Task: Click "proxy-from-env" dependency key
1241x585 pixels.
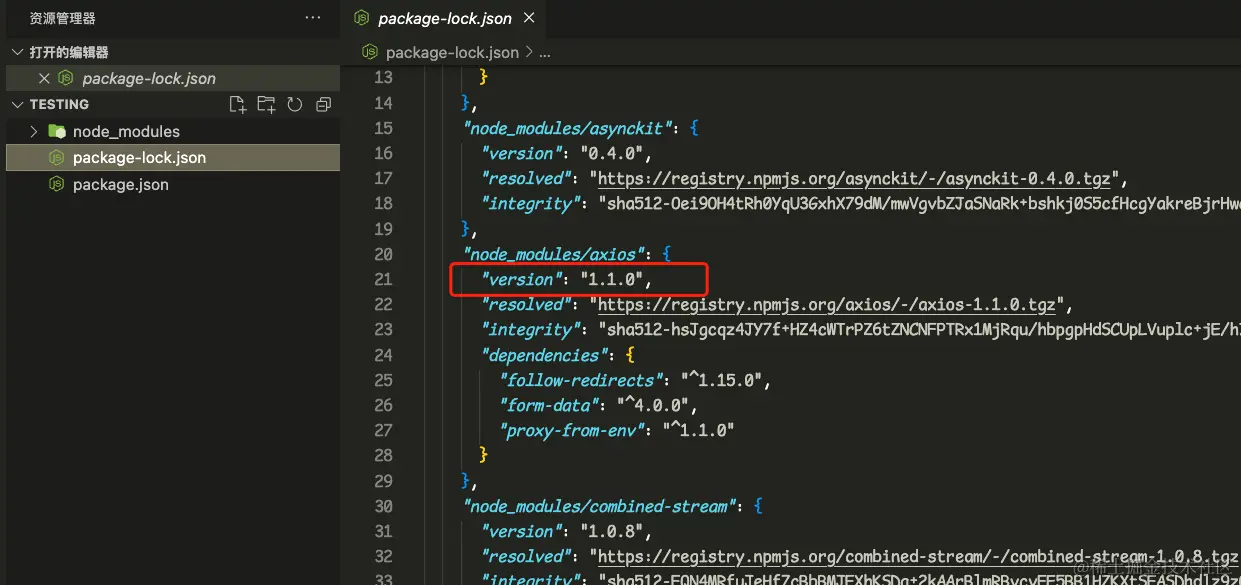Action: coord(572,431)
